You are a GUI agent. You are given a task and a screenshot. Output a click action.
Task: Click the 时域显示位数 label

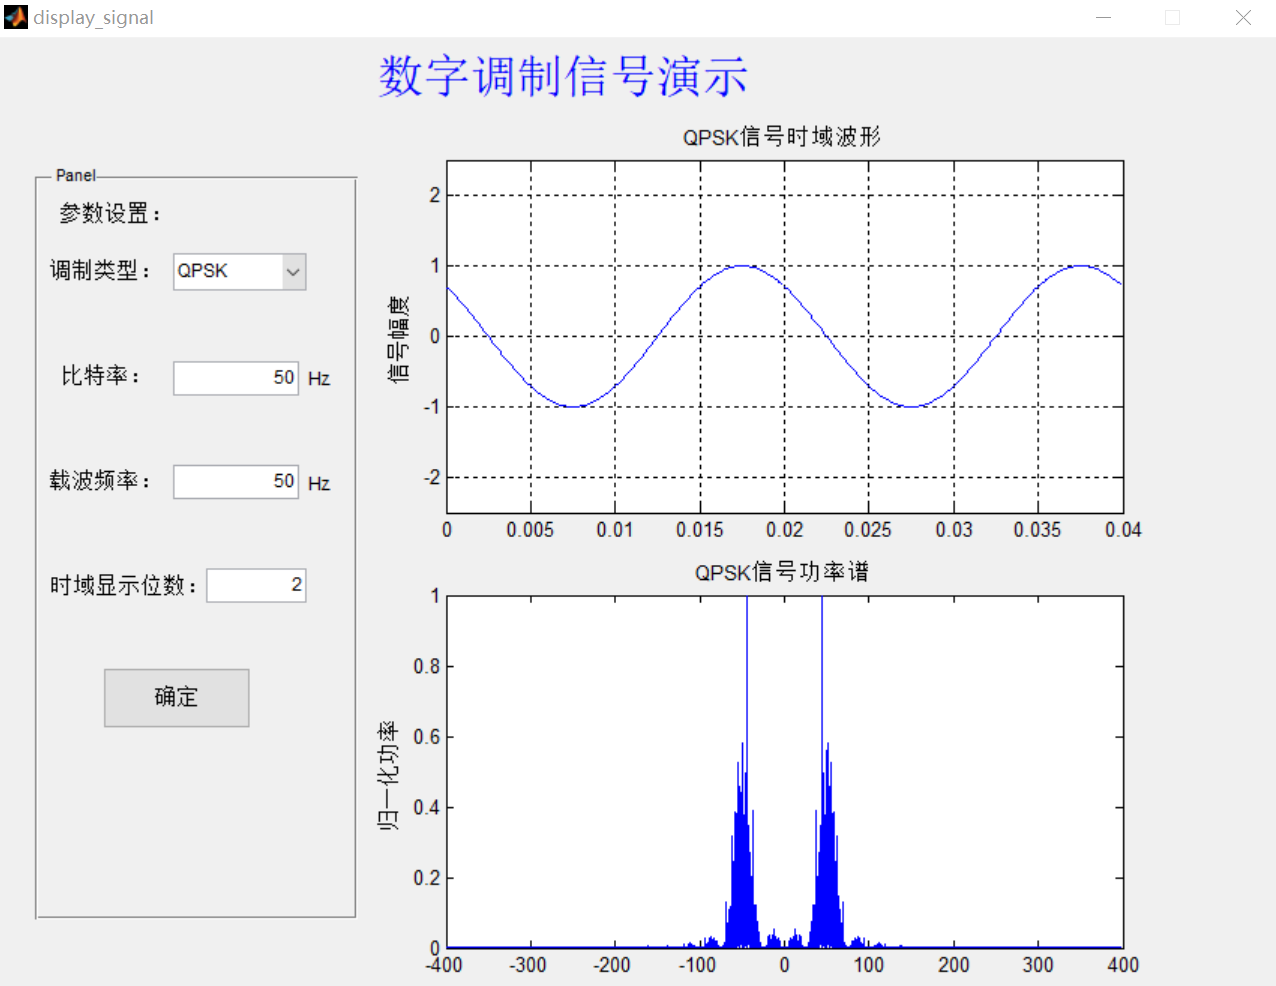[x=123, y=585]
